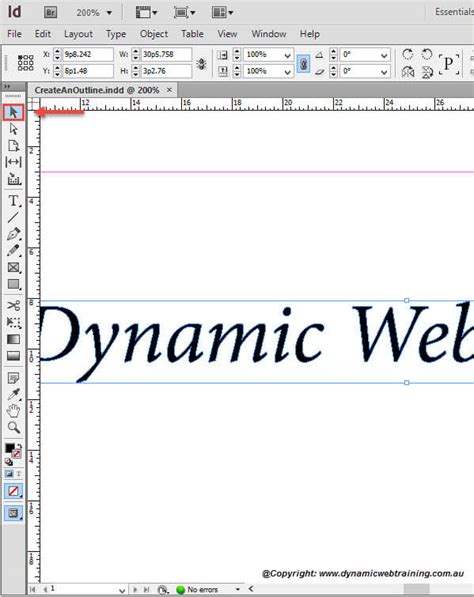This screenshot has width=474, height=597.
Task: Open the Layout menu
Action: [78, 34]
